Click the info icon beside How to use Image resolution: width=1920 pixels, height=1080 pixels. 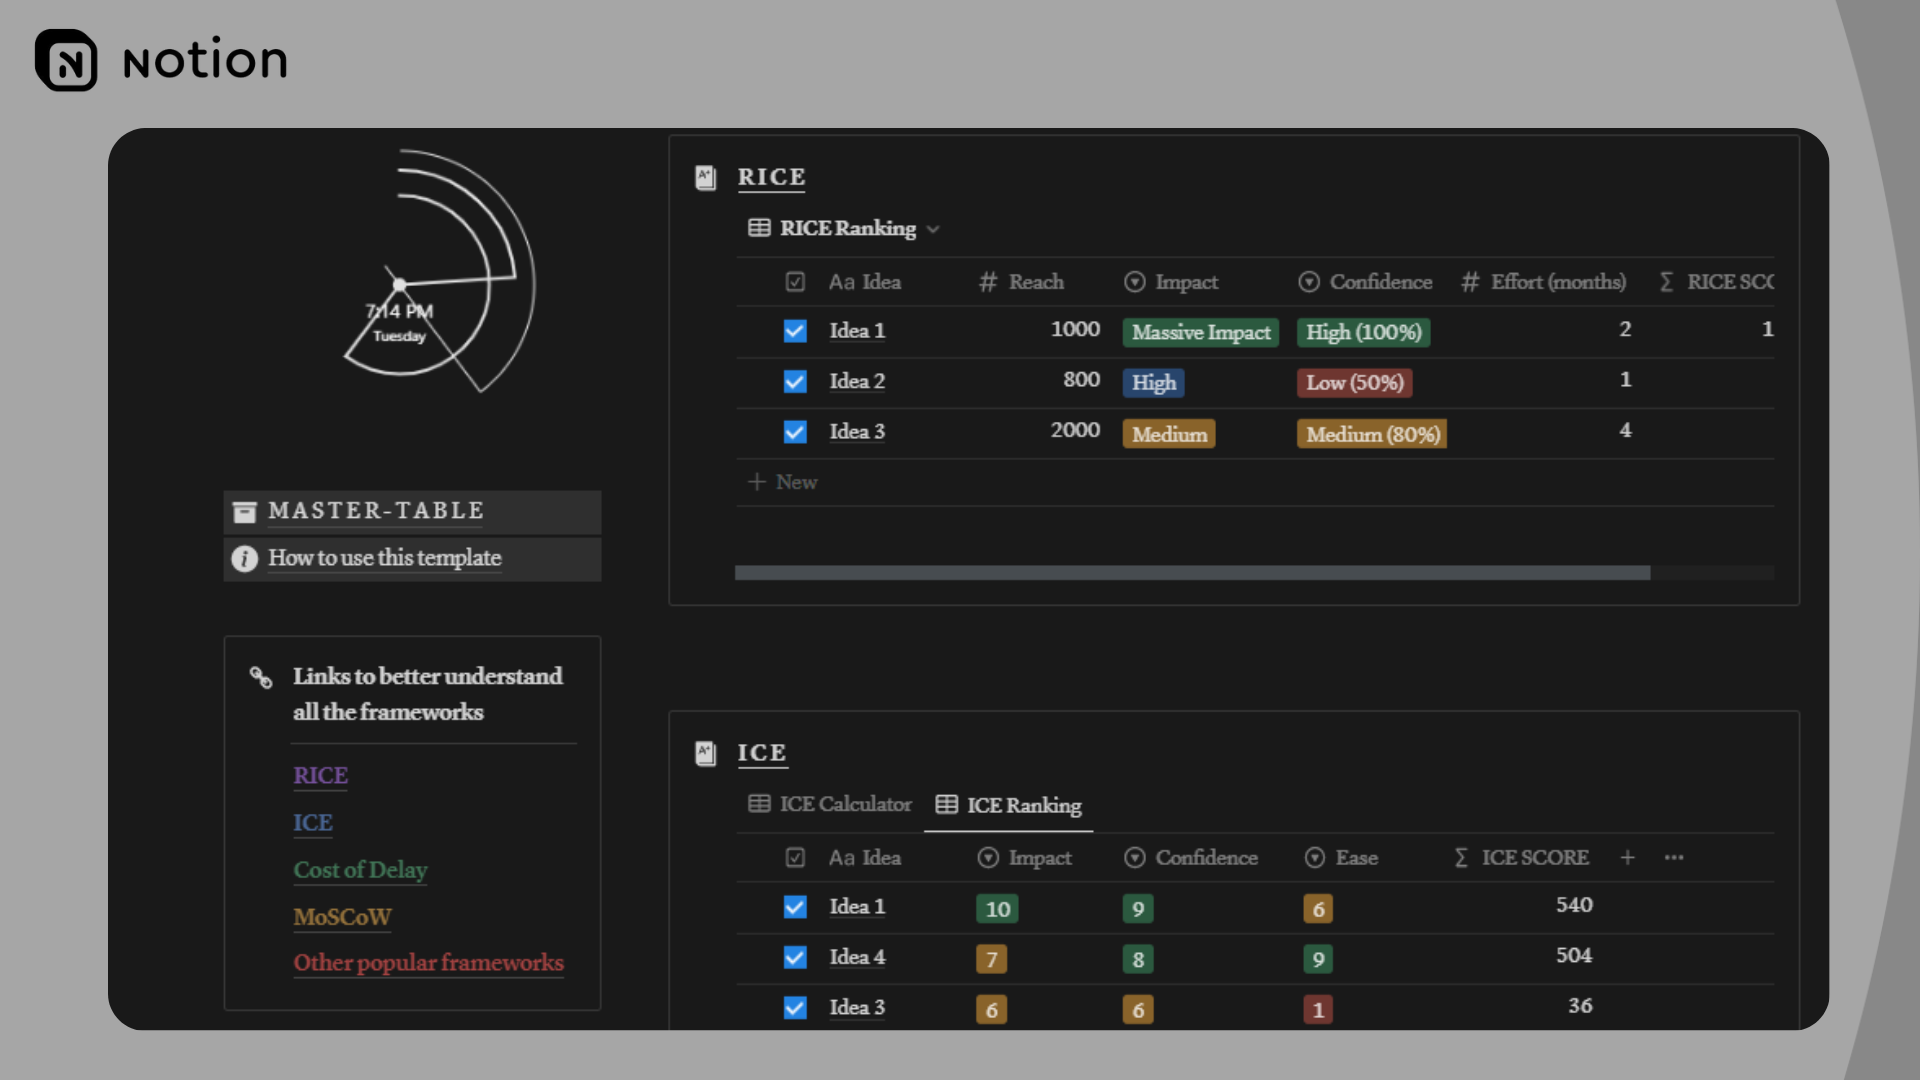(x=245, y=559)
